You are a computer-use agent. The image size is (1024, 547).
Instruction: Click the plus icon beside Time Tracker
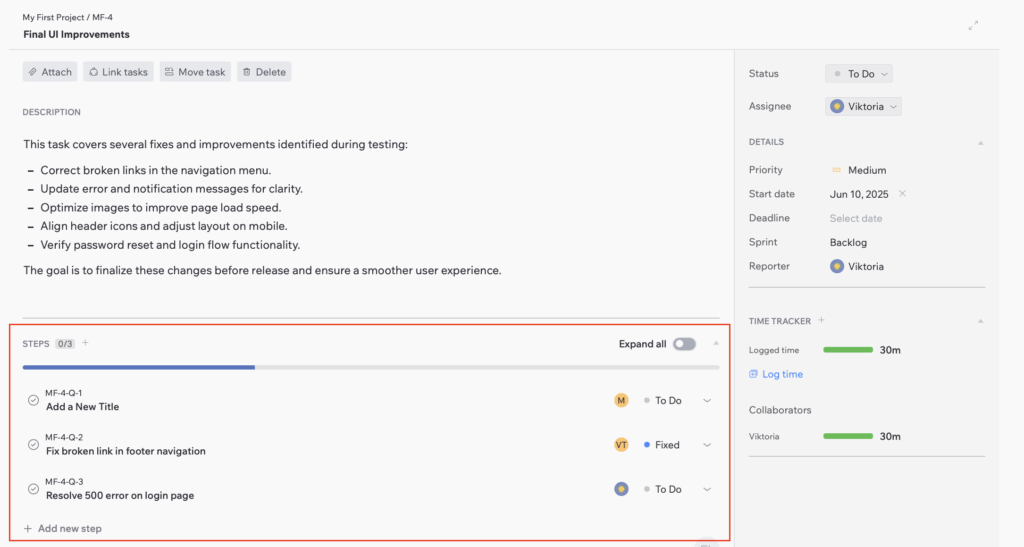pyautogui.click(x=821, y=320)
